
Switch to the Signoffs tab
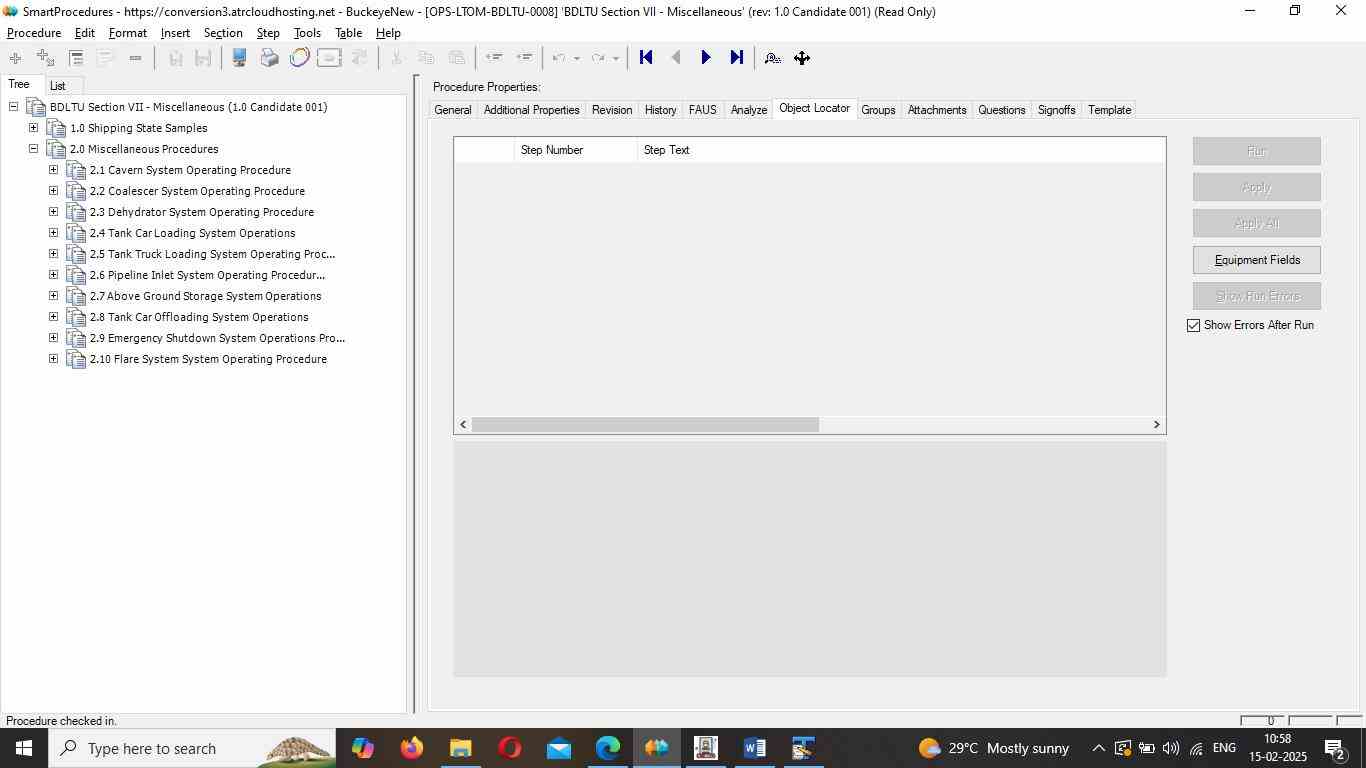pyautogui.click(x=1056, y=110)
